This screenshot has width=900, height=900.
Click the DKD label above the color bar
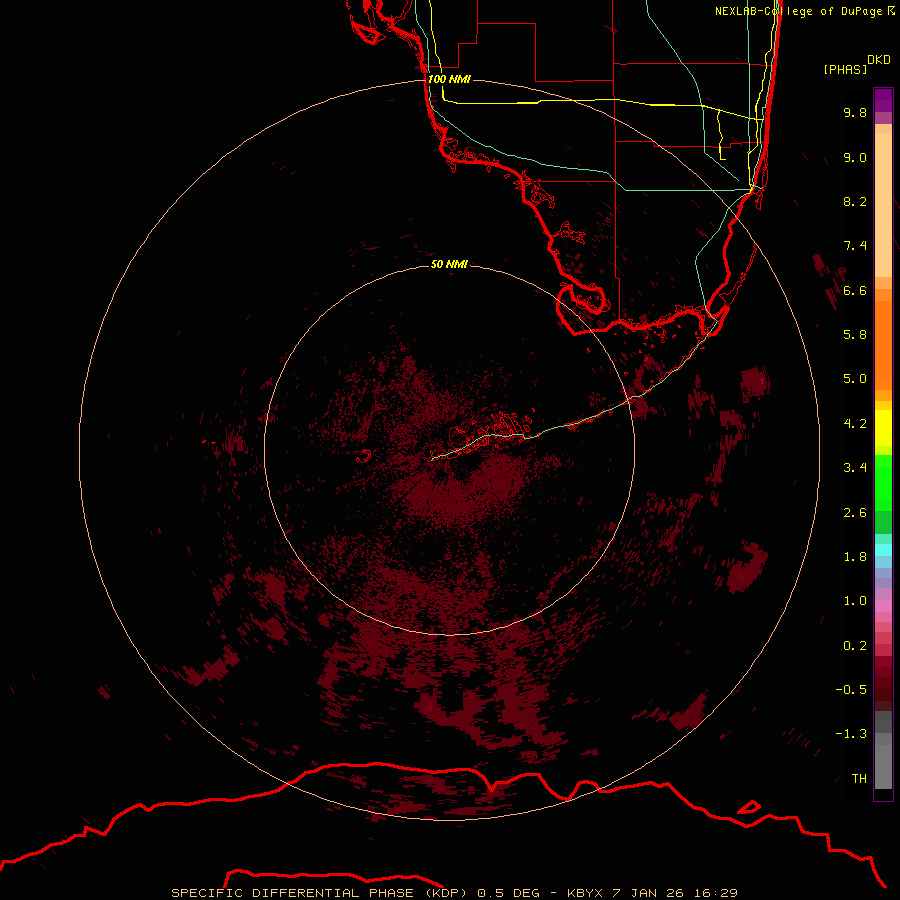click(x=879, y=59)
